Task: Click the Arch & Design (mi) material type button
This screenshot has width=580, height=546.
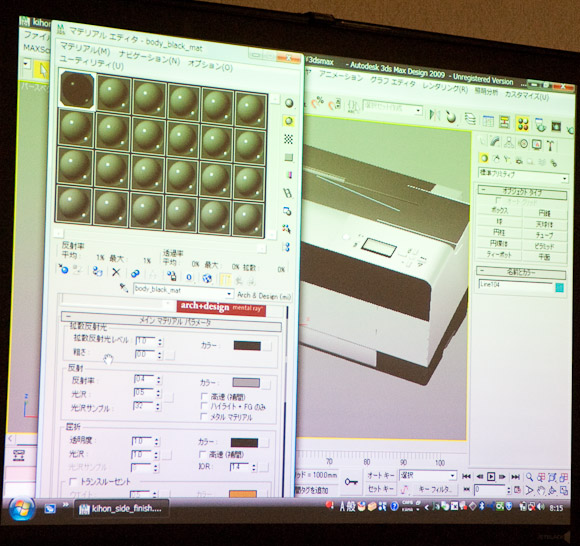Action: [264, 296]
